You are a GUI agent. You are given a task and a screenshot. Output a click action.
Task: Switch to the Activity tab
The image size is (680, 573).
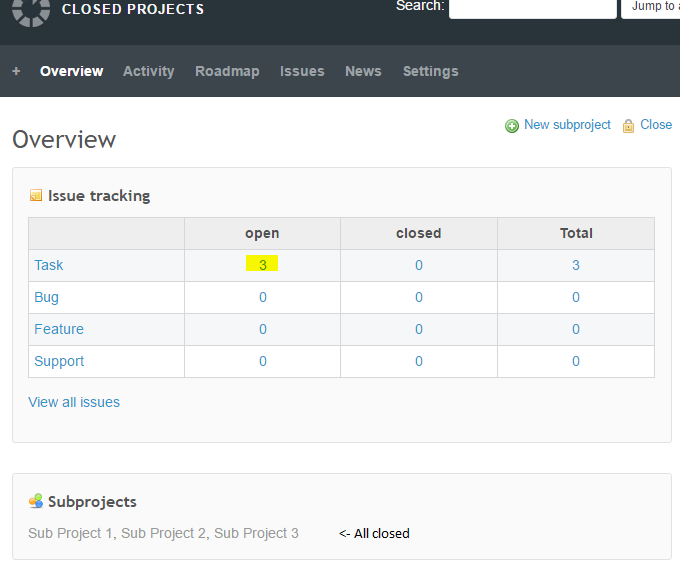(x=148, y=71)
